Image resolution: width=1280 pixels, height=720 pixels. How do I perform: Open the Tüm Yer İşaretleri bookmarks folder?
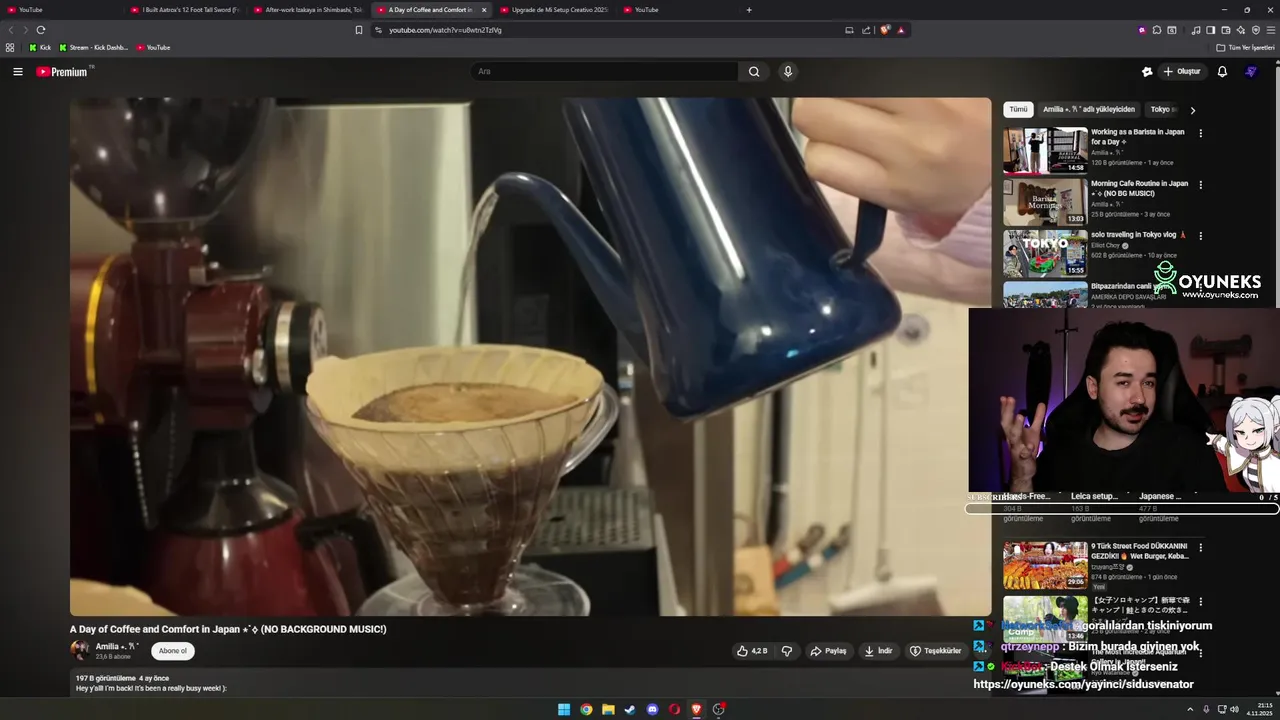coord(1246,47)
